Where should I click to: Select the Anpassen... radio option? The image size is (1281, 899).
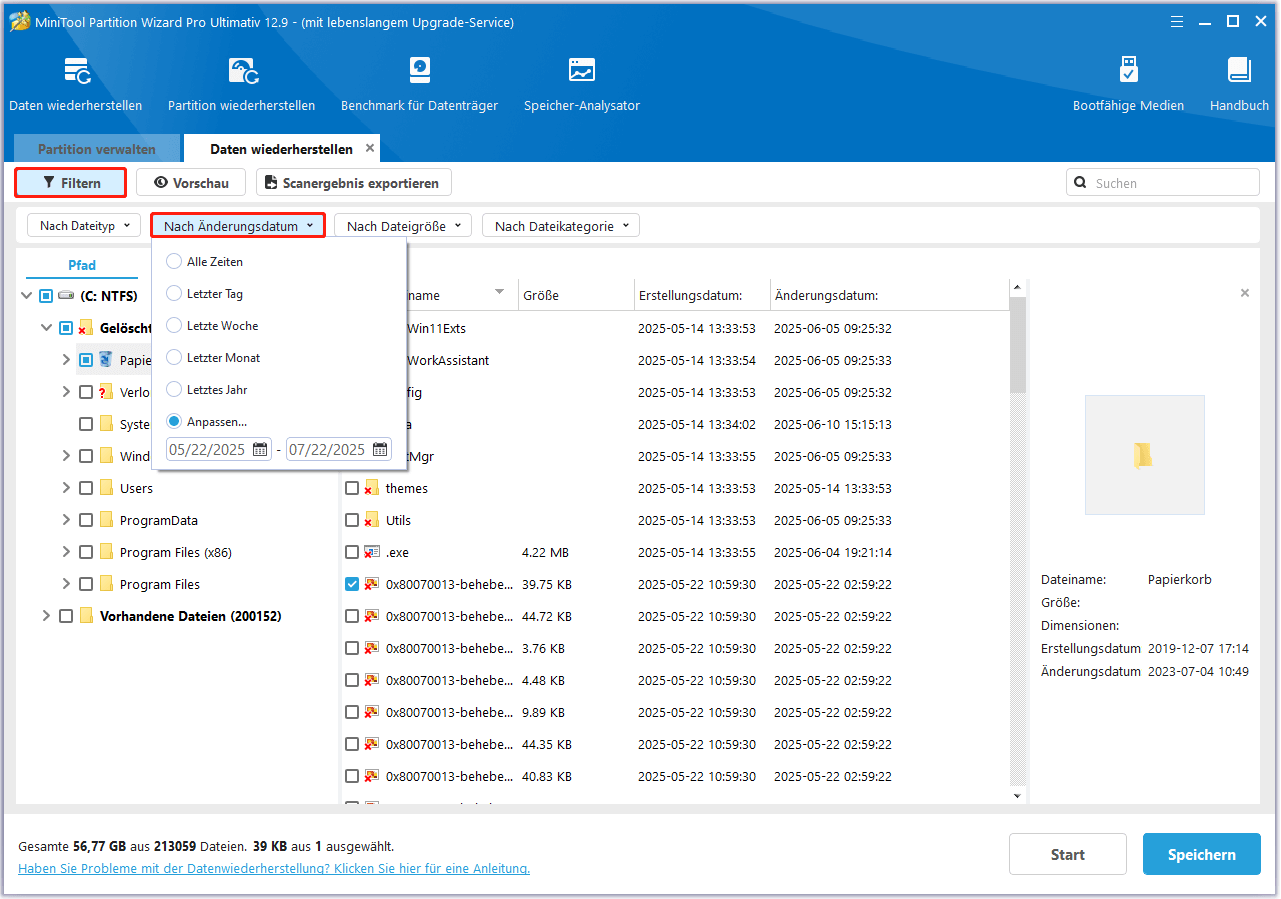coord(174,422)
